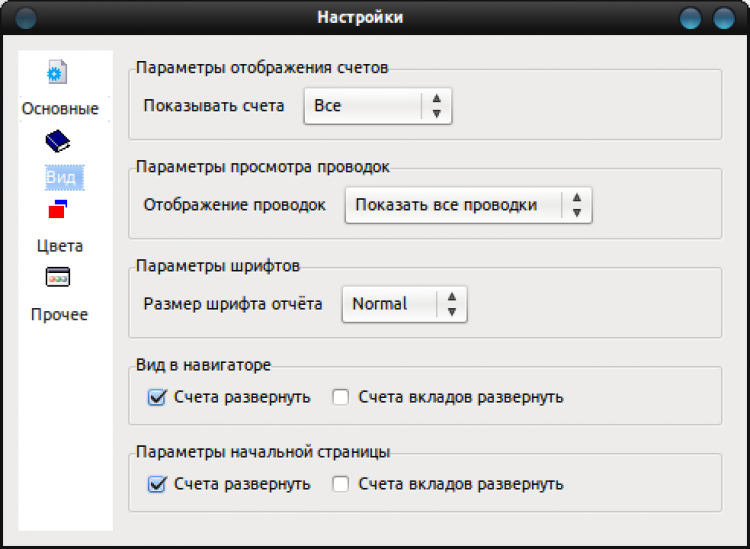Click the Настройки window title bar

tap(360, 17)
